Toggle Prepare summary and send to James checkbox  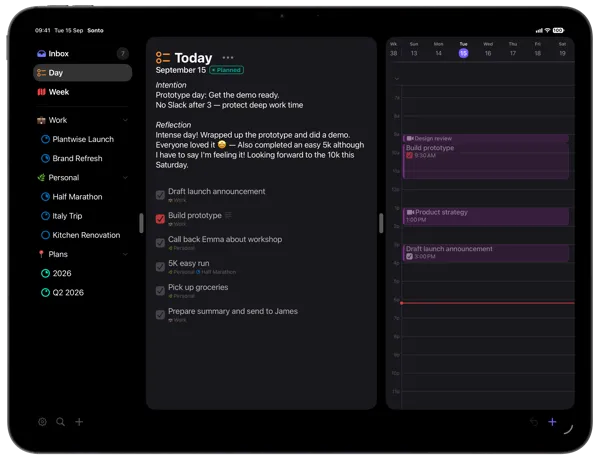pyautogui.click(x=160, y=315)
